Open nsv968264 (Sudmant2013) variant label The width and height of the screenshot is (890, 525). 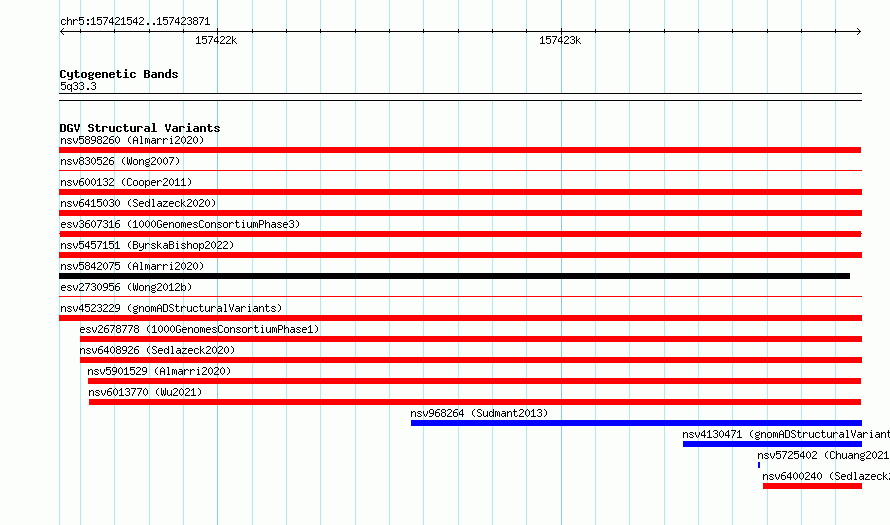pyautogui.click(x=479, y=413)
